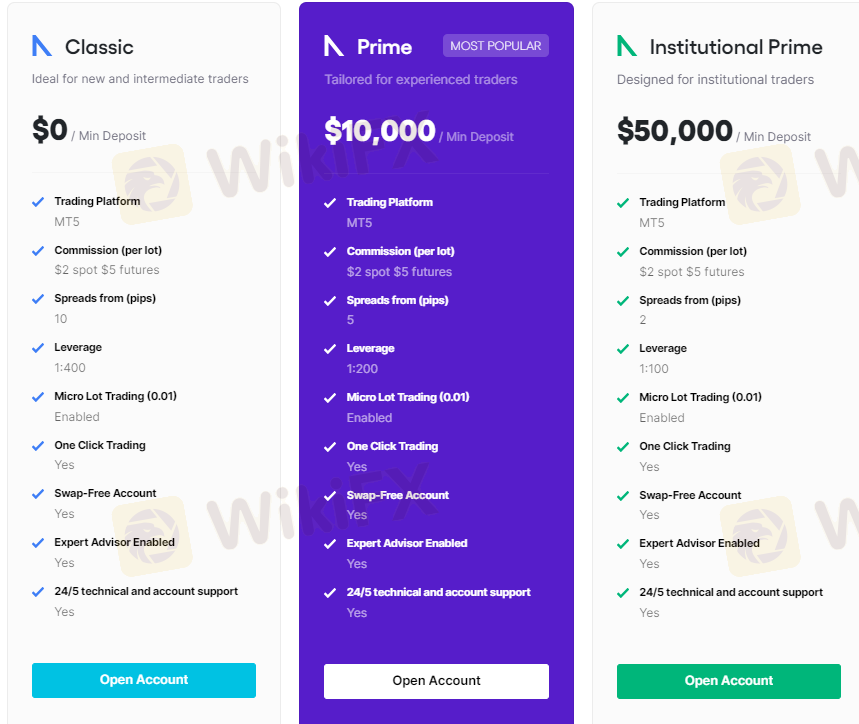This screenshot has height=724, width=859.
Task: Click the Classic 1:400 leverage value
Action: click(71, 368)
